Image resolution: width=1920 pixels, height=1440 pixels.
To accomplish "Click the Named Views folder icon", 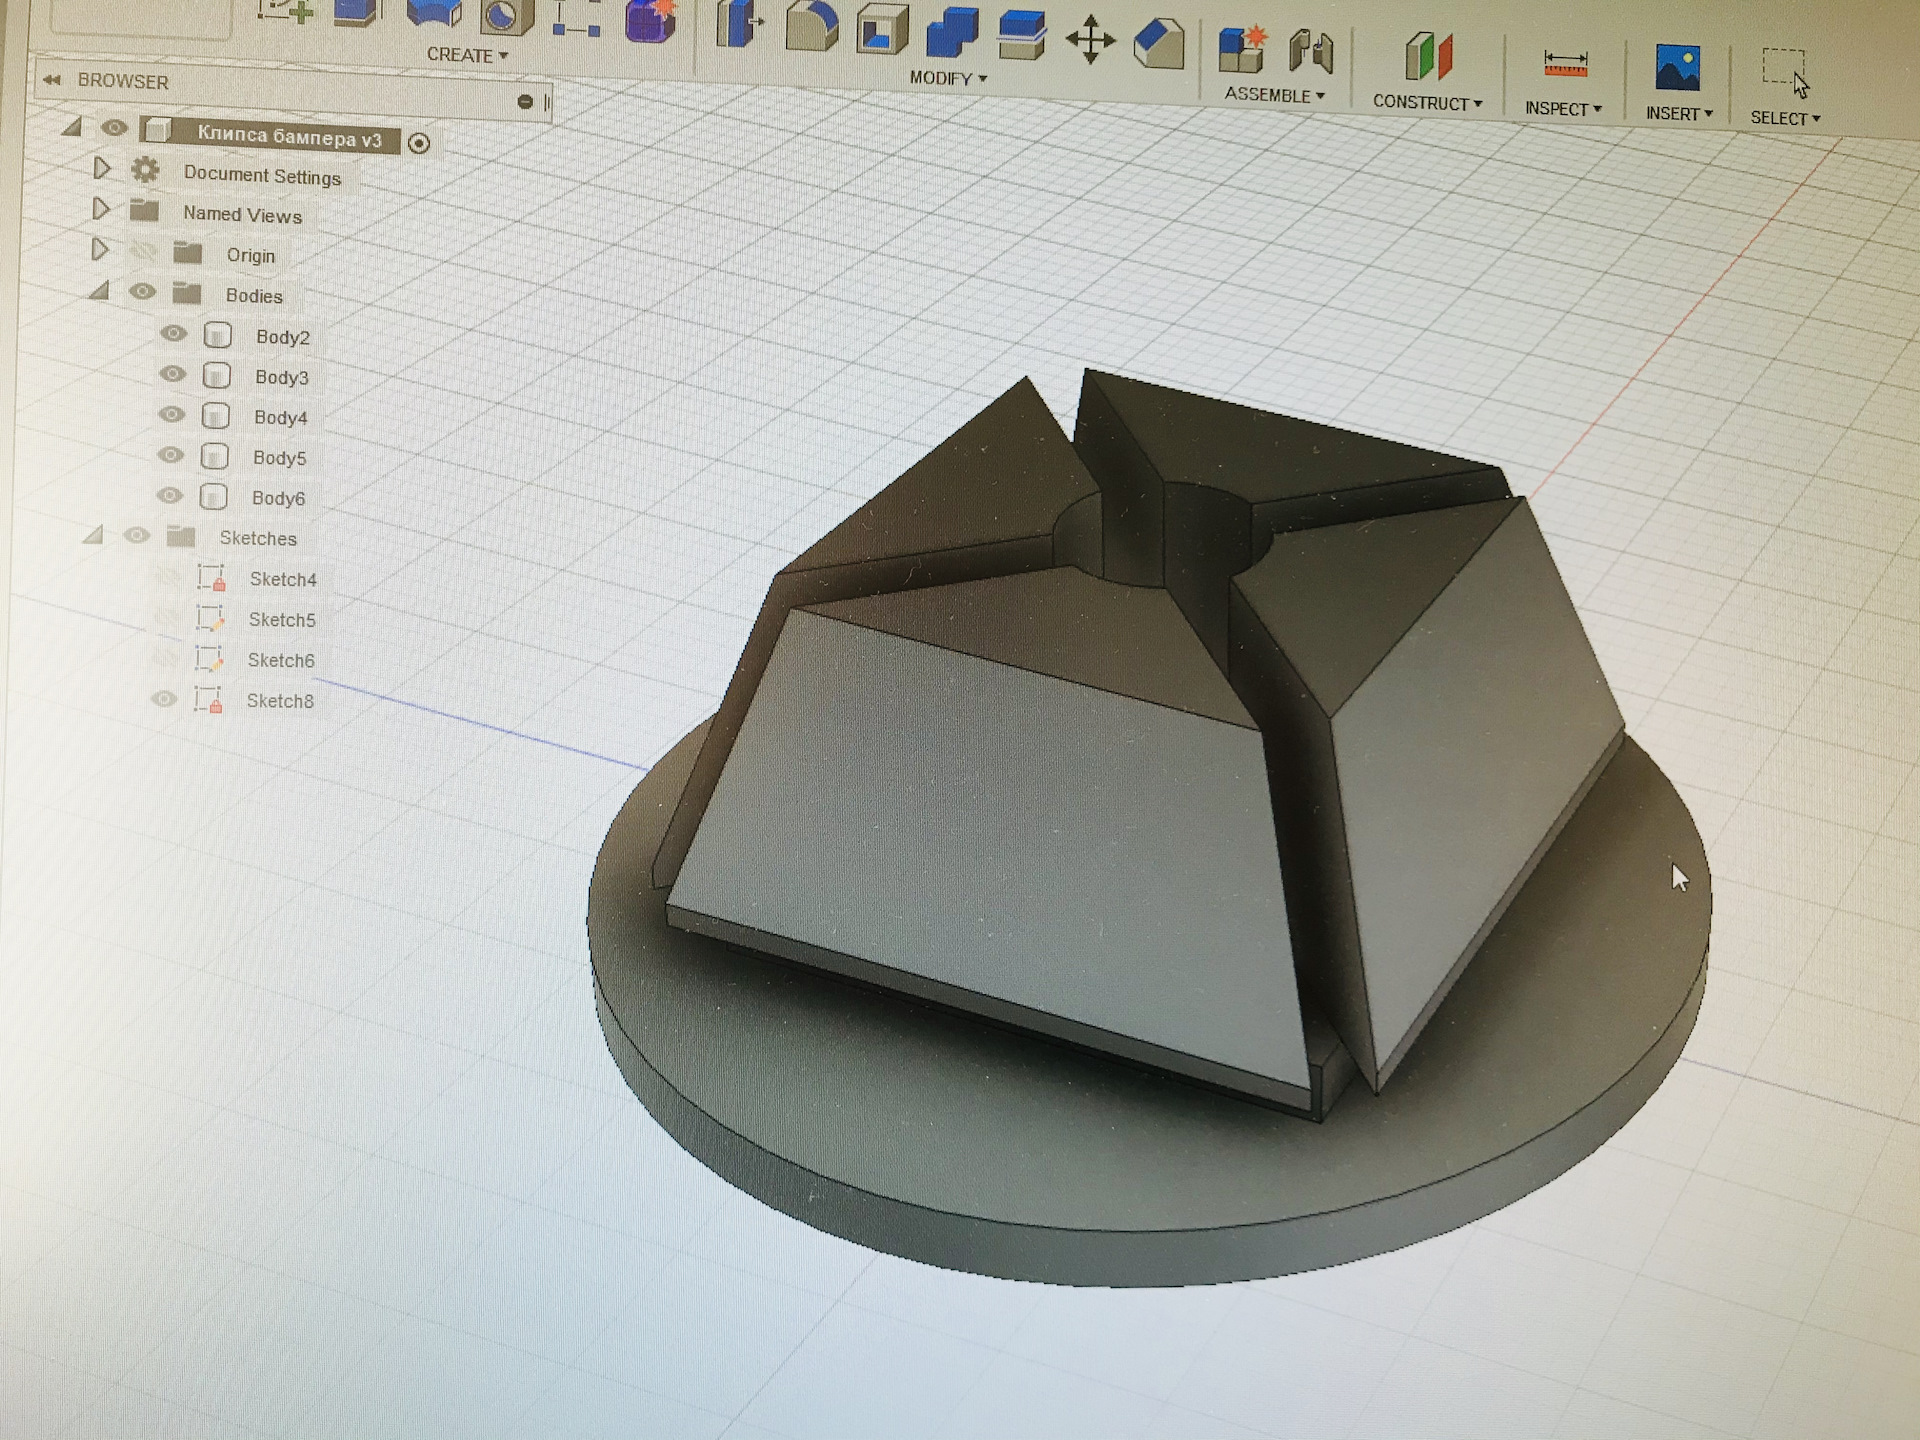I will pyautogui.click(x=145, y=210).
